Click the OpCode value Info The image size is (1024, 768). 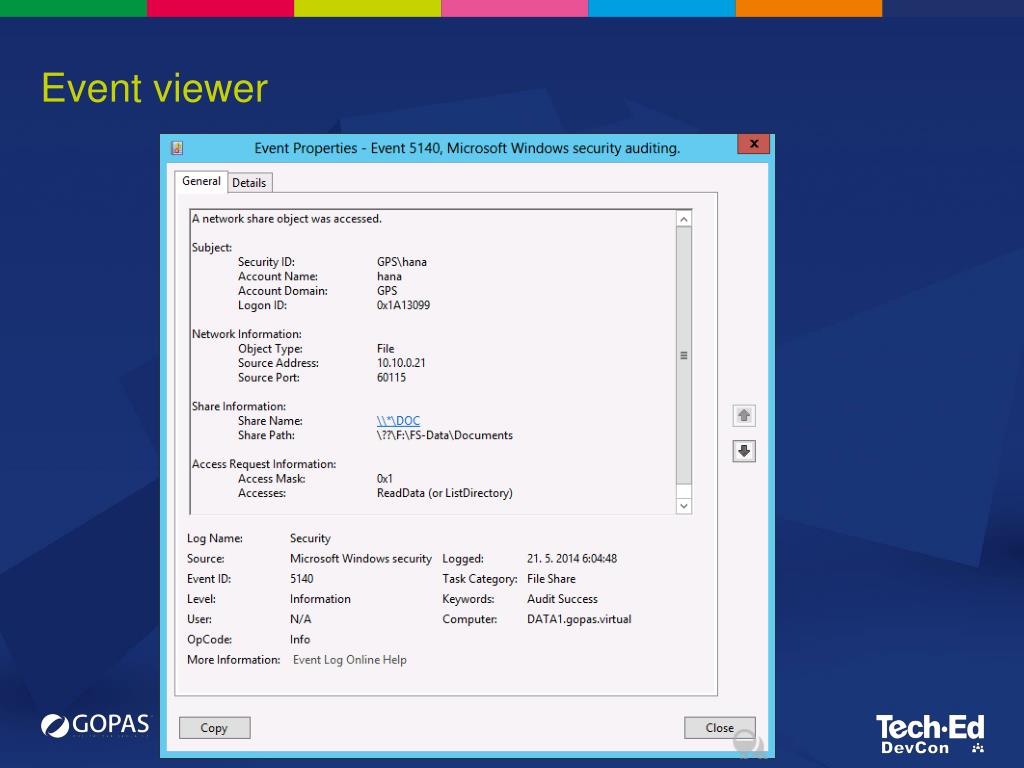point(300,639)
